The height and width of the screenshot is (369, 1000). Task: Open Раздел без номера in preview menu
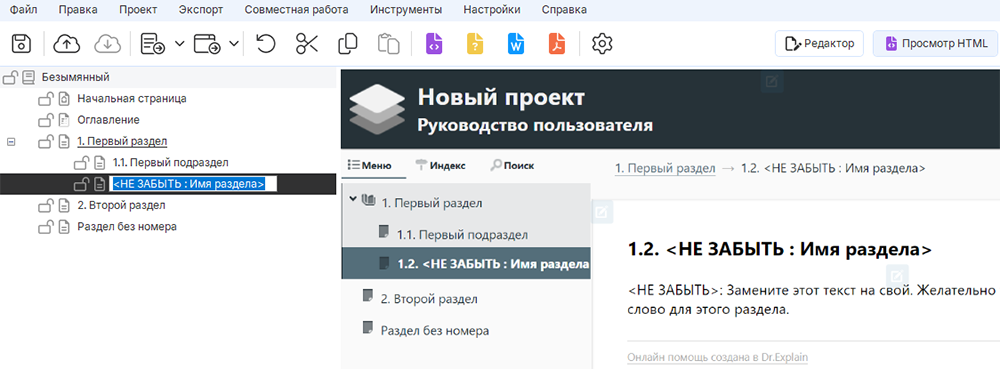click(x=434, y=331)
